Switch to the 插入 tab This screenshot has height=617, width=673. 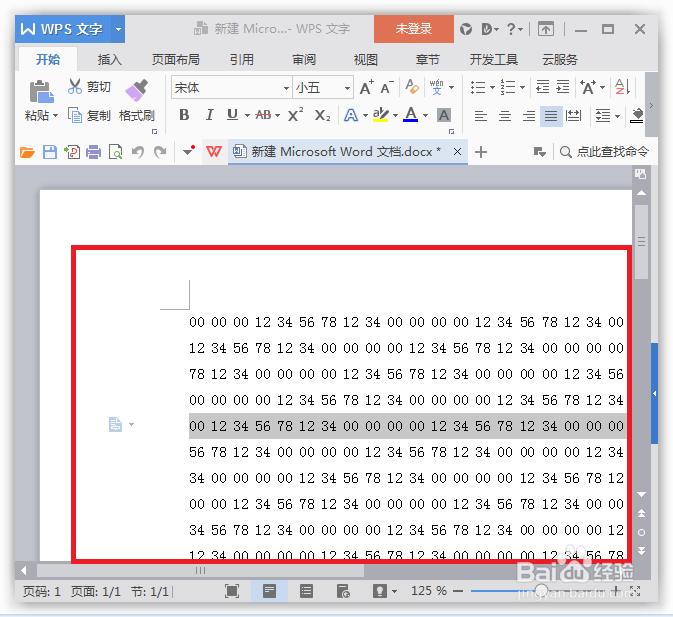click(109, 59)
